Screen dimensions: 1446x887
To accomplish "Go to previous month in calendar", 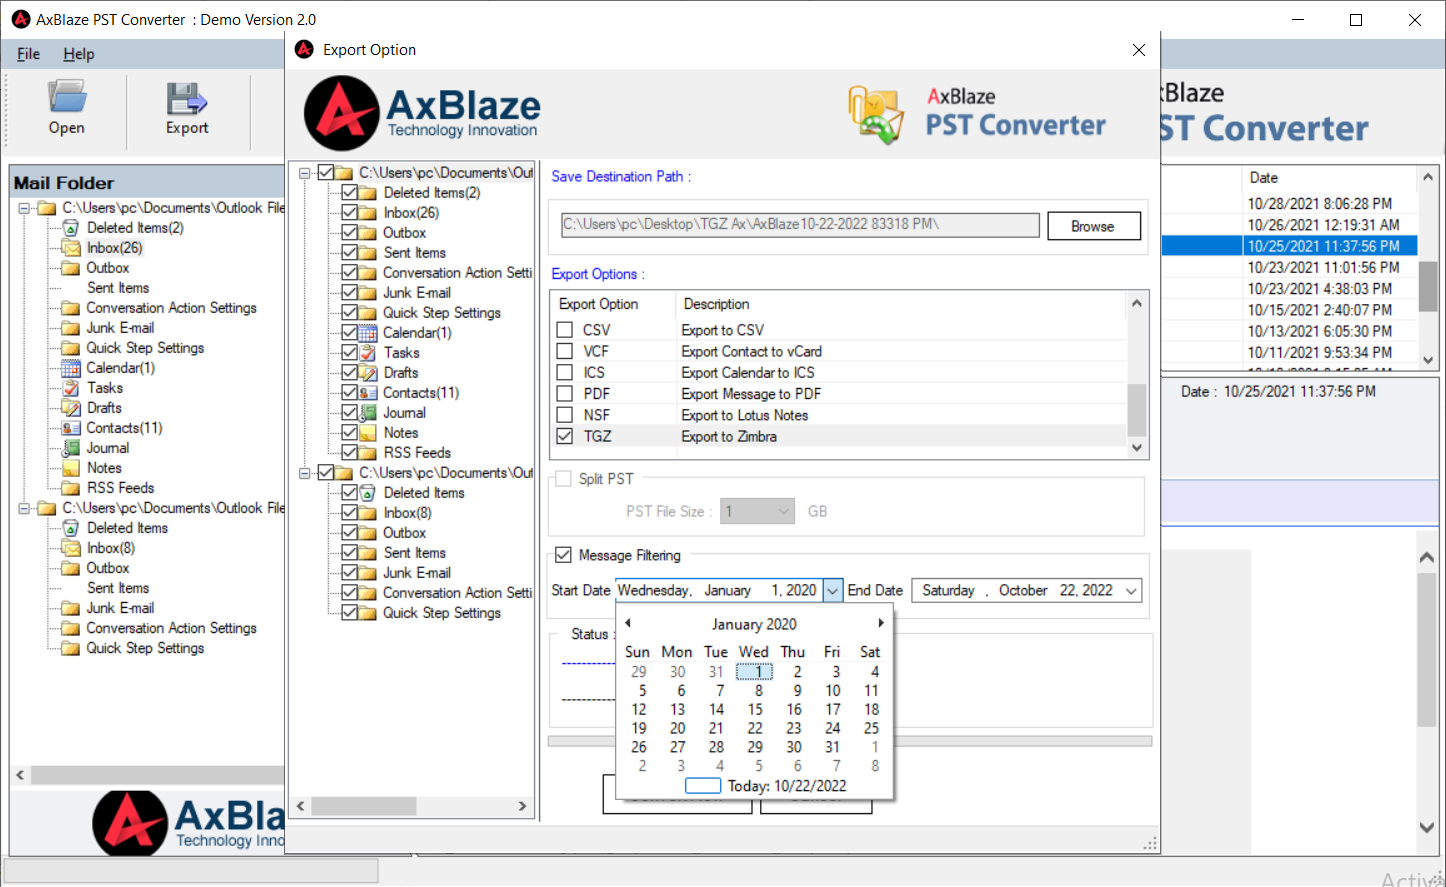I will 628,623.
